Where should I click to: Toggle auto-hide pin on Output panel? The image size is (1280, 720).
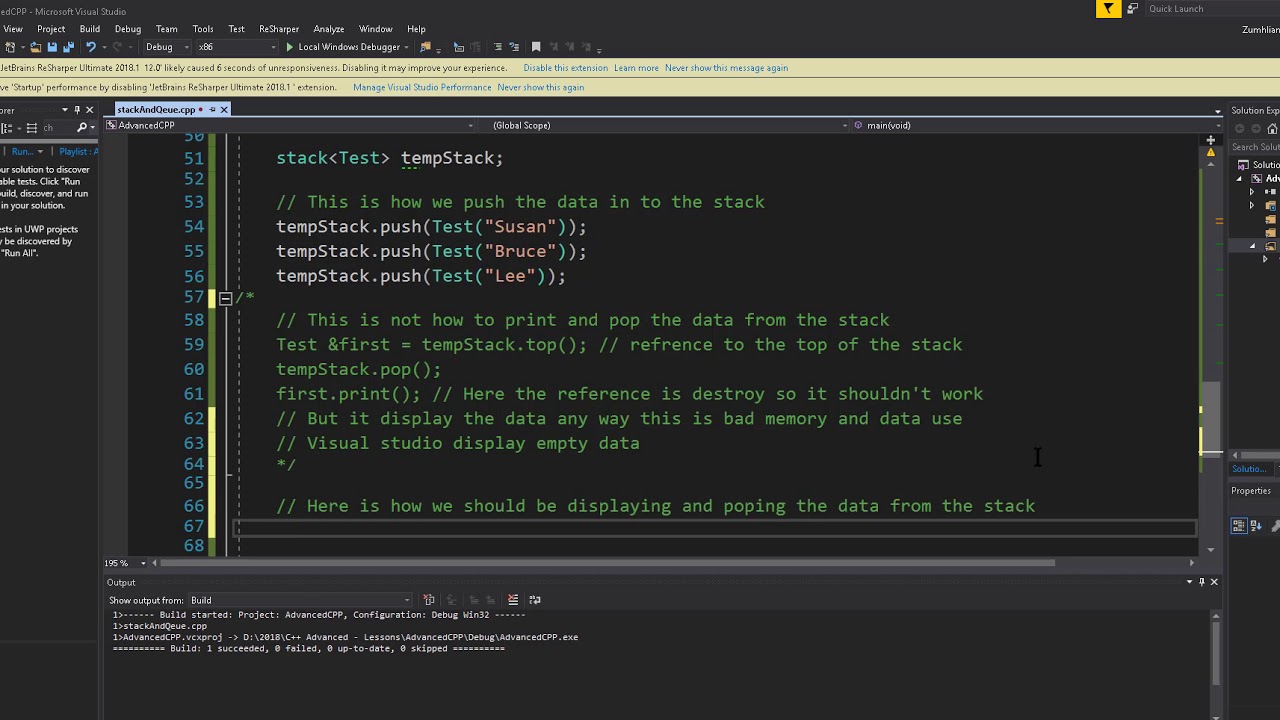click(x=1202, y=582)
